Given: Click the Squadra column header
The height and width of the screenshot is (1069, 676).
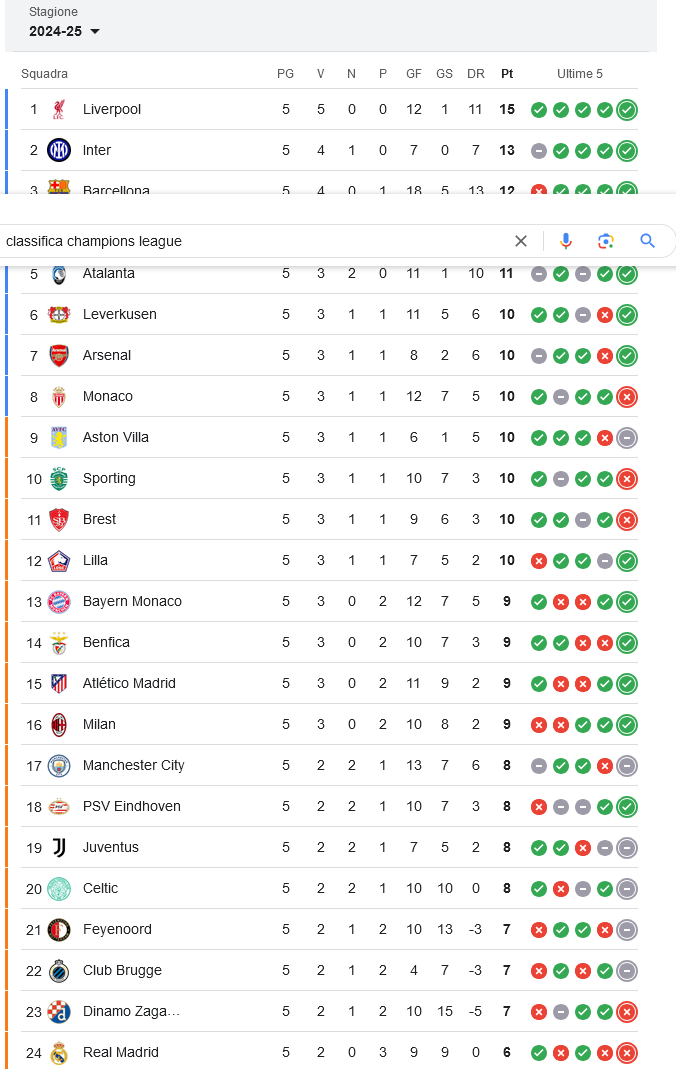Looking at the screenshot, I should point(45,74).
